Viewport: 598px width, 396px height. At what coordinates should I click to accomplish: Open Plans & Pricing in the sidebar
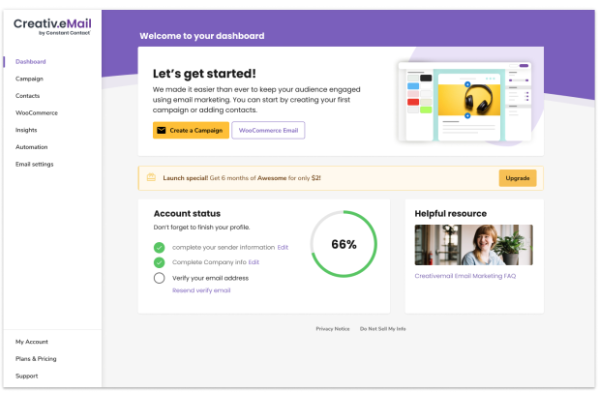pyautogui.click(x=36, y=359)
